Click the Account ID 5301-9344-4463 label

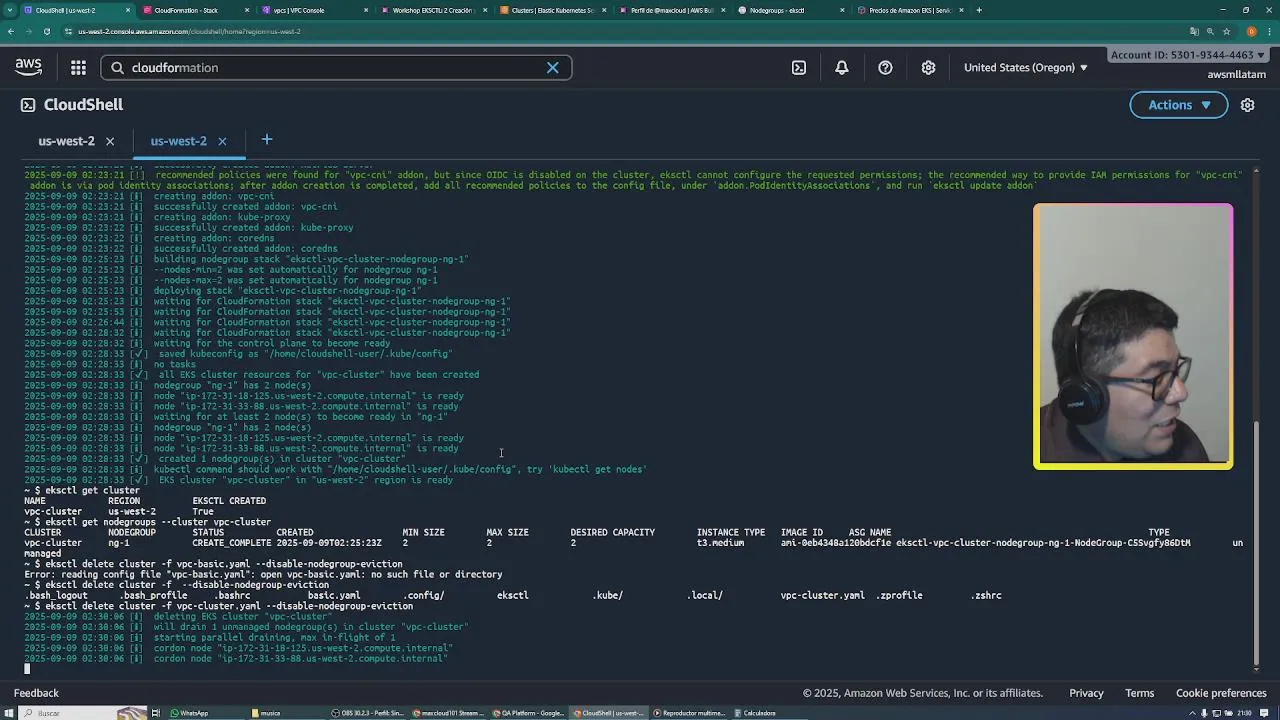1182,55
